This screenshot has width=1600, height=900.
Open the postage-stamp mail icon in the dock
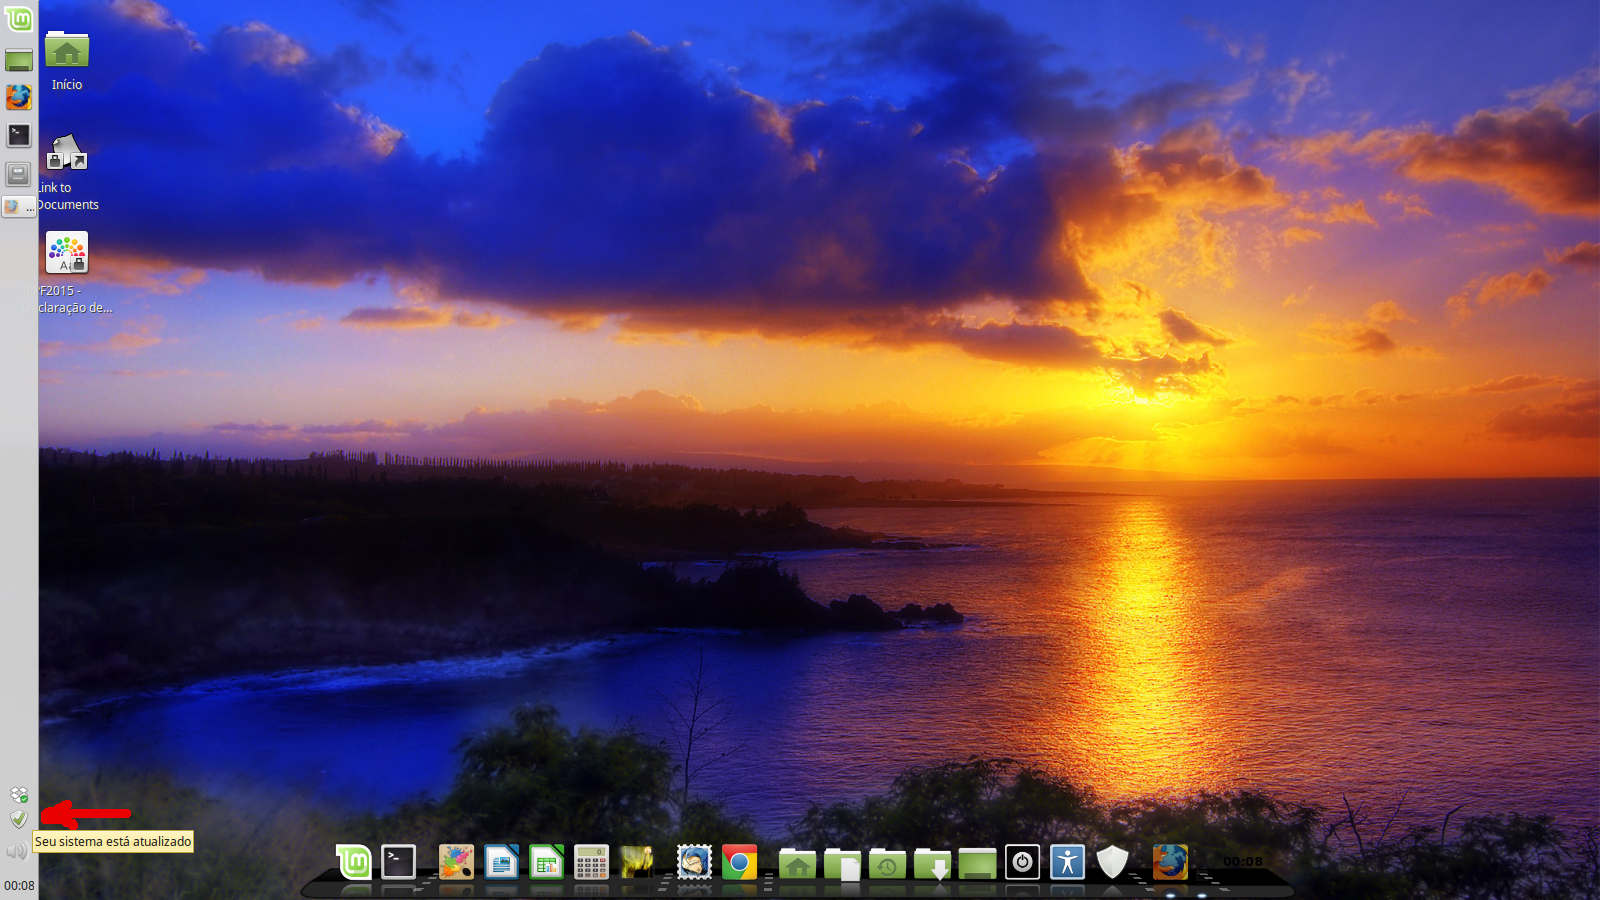point(694,862)
